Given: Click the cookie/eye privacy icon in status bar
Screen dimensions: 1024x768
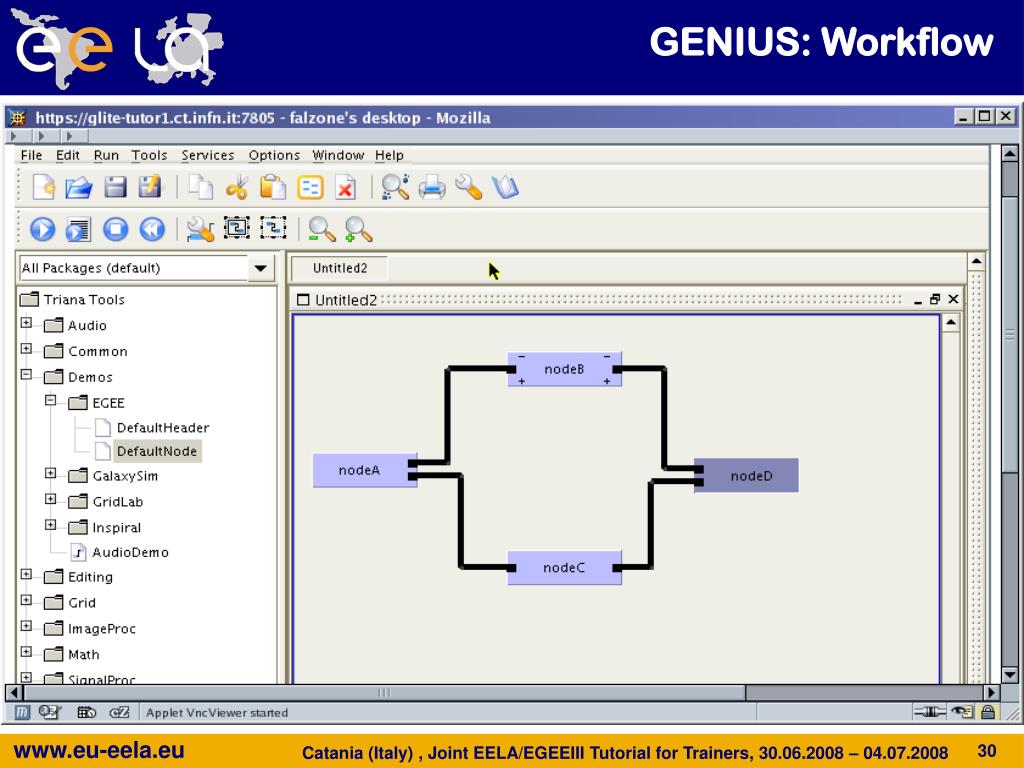Looking at the screenshot, I should click(961, 712).
